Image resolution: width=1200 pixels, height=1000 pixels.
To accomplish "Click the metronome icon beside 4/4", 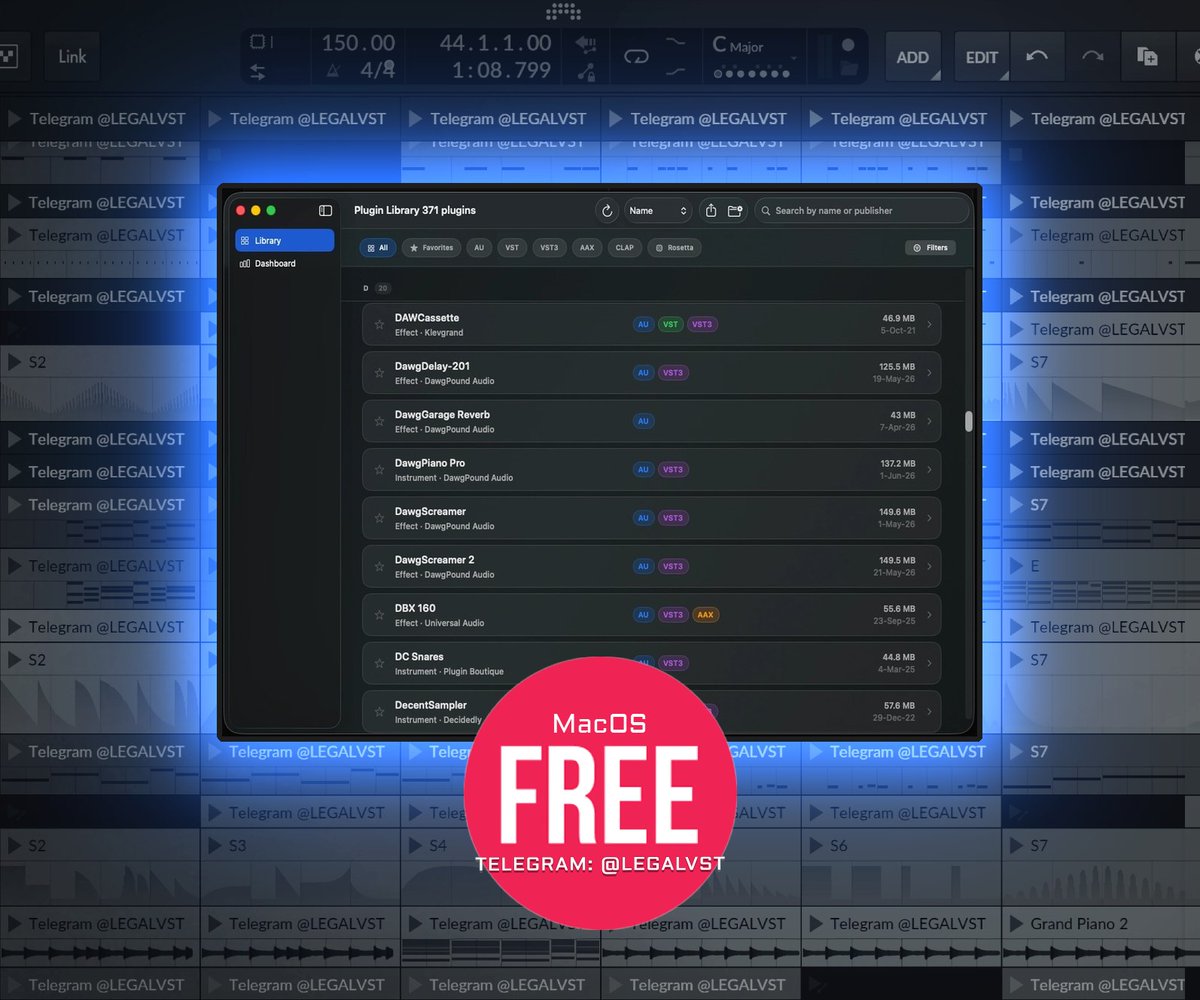I will 333,72.
